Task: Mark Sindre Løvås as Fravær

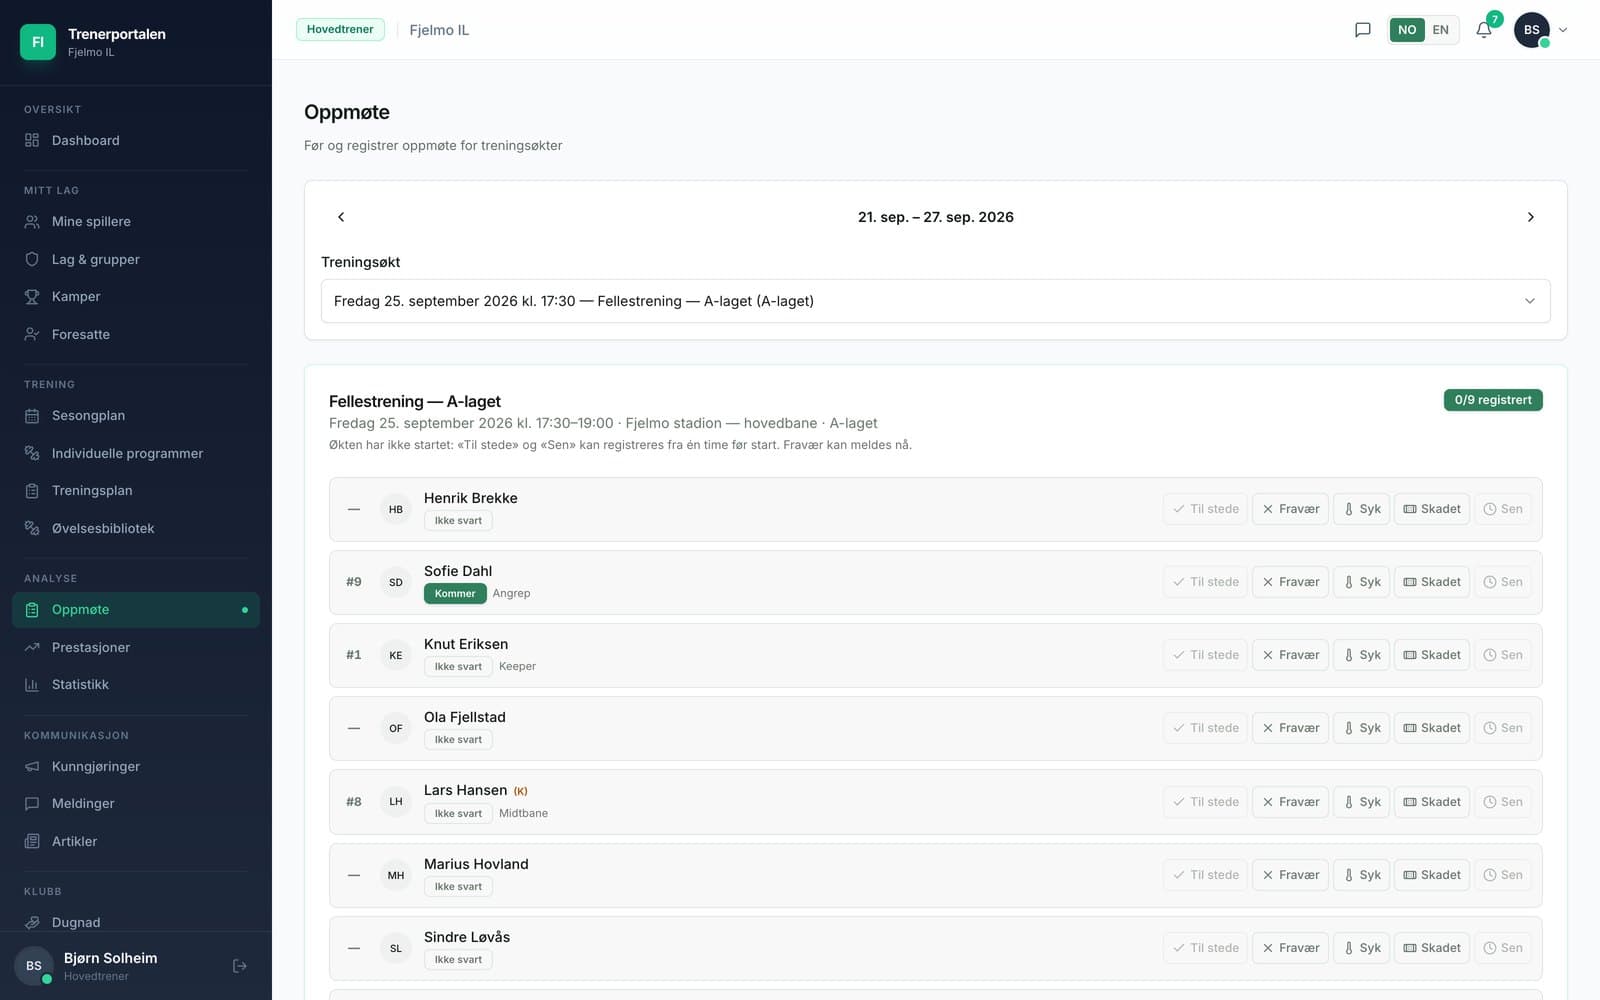Action: point(1290,948)
